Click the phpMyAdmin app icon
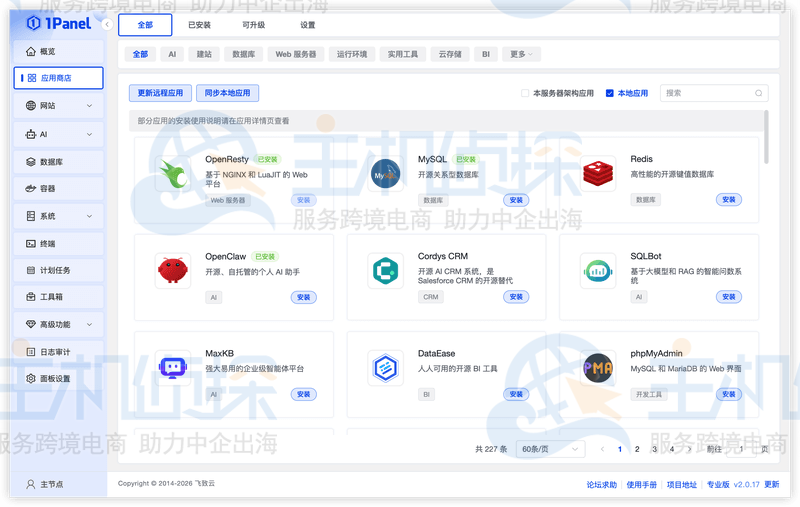 click(598, 368)
